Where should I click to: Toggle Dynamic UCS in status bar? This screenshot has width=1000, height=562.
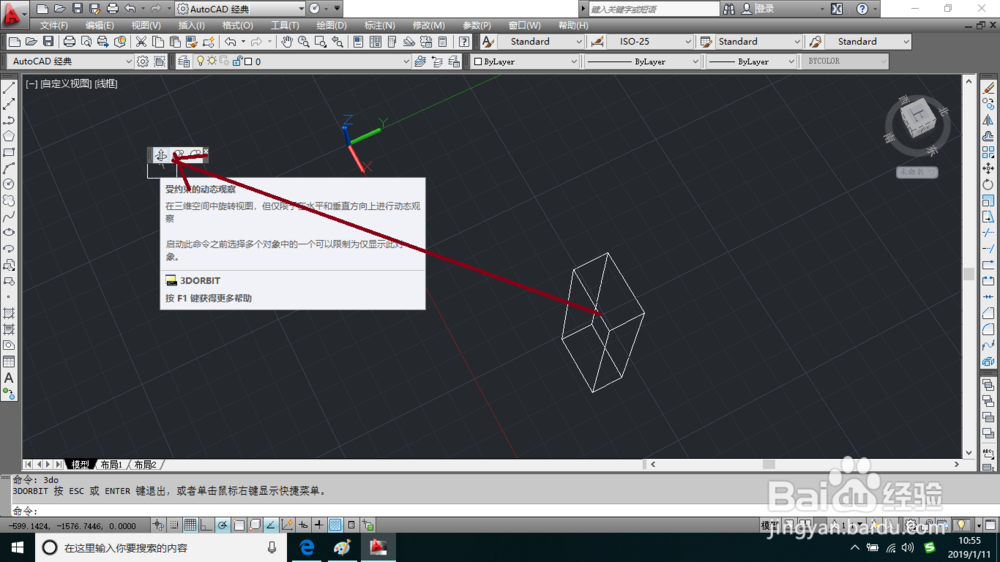[287, 525]
